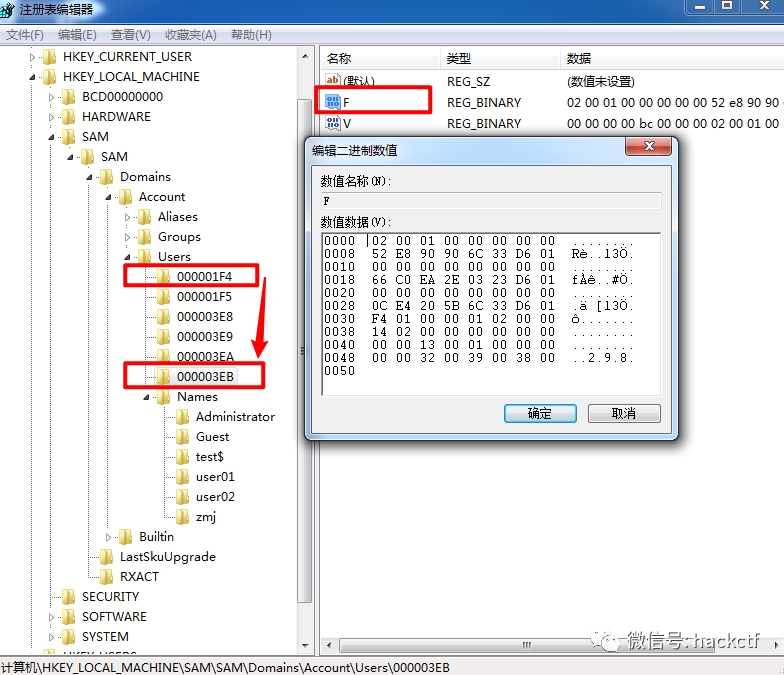Click the RXACT folder icon
This screenshot has height=675, width=784.
point(106,577)
